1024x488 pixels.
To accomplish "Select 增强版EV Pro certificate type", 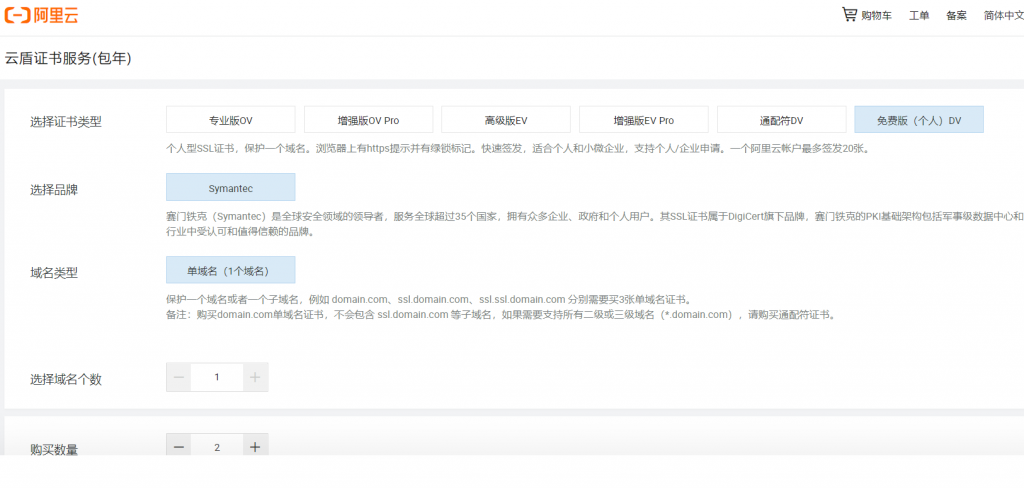I will coord(644,120).
